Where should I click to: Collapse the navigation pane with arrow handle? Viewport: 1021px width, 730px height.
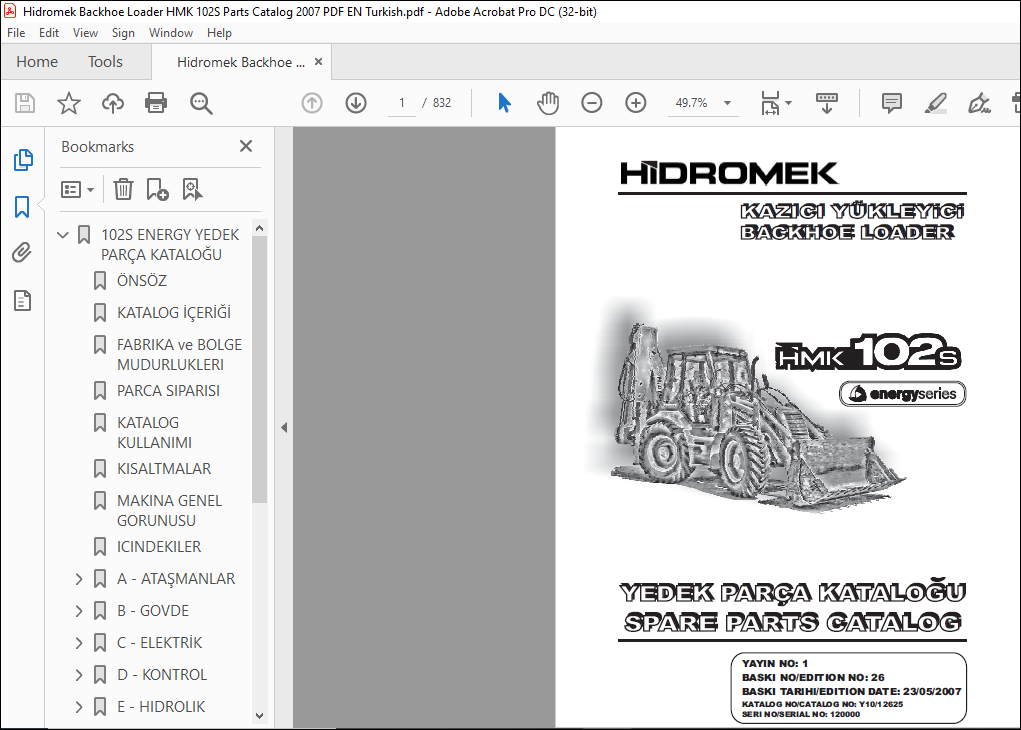point(284,428)
